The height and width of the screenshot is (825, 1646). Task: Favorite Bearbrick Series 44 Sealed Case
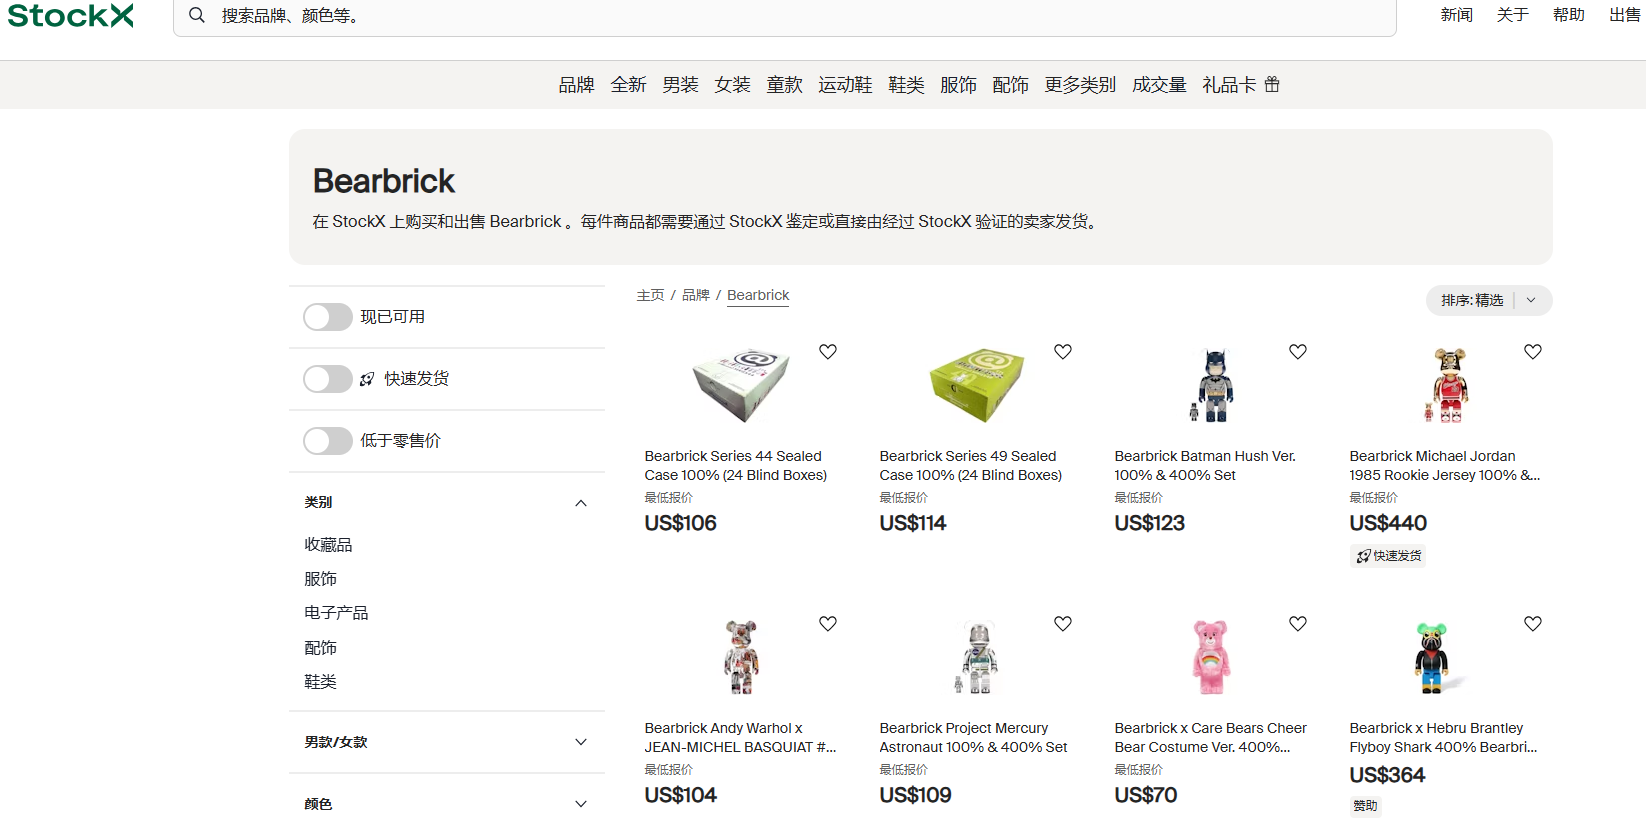[828, 352]
